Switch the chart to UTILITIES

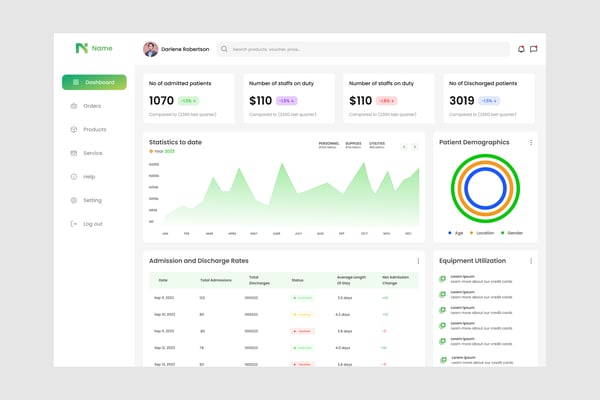tap(377, 145)
